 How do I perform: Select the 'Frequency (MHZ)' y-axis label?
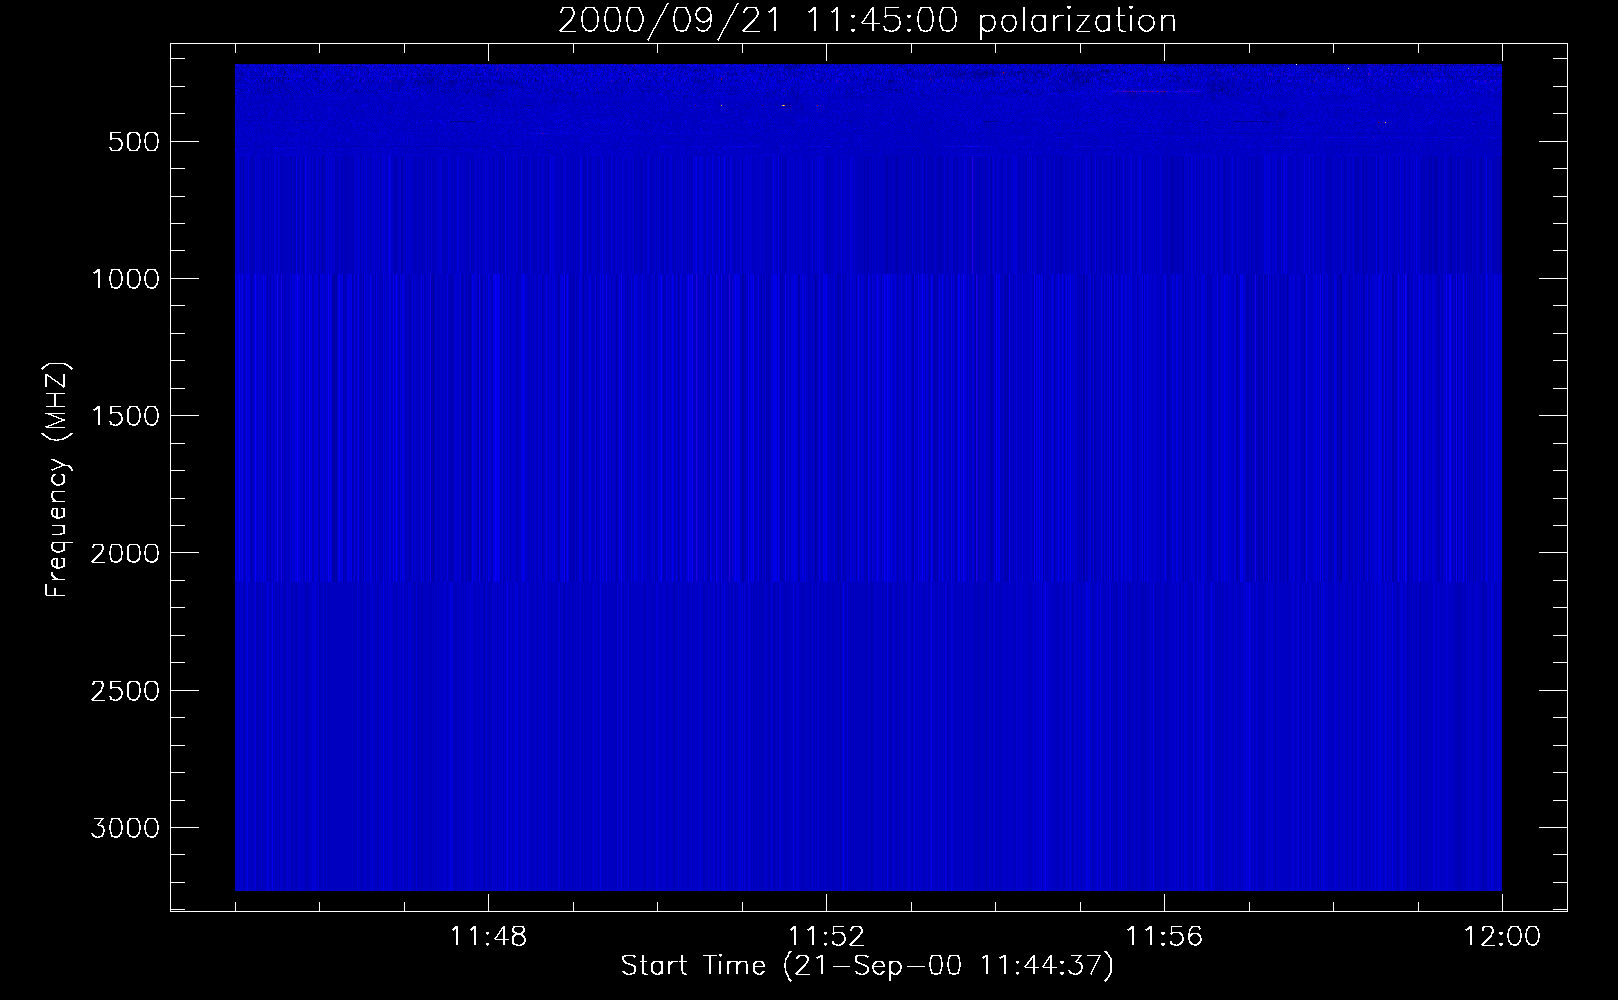pyautogui.click(x=58, y=478)
